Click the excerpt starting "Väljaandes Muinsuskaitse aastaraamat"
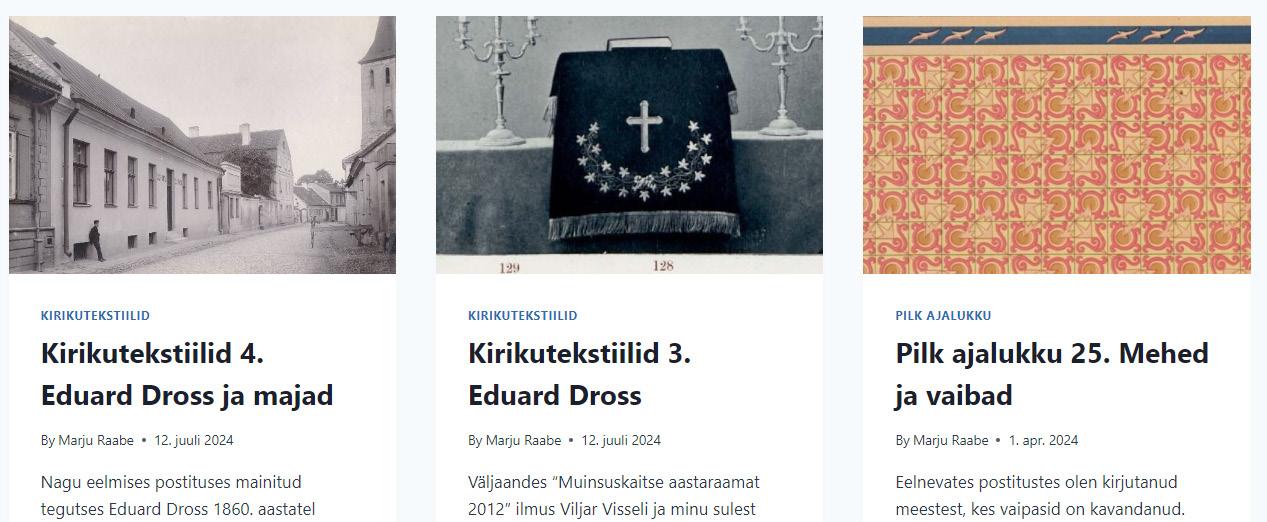Image resolution: width=1267 pixels, height=522 pixels. [614, 496]
